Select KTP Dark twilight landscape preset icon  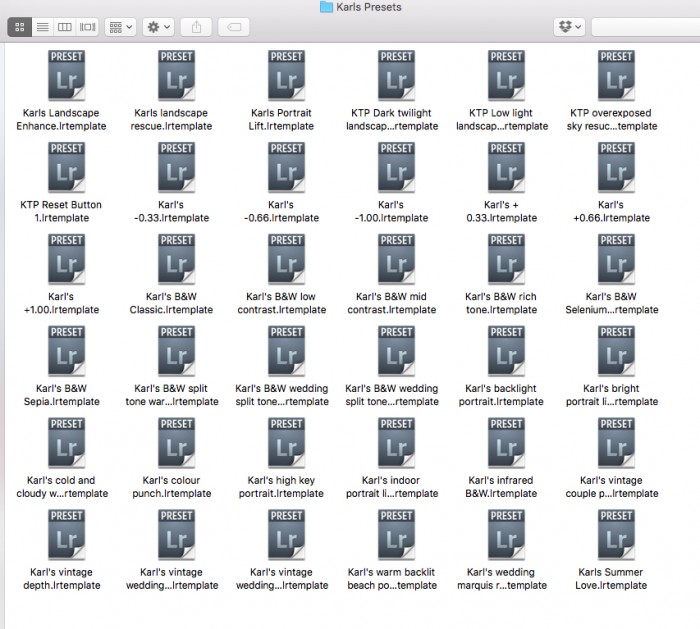pos(396,75)
